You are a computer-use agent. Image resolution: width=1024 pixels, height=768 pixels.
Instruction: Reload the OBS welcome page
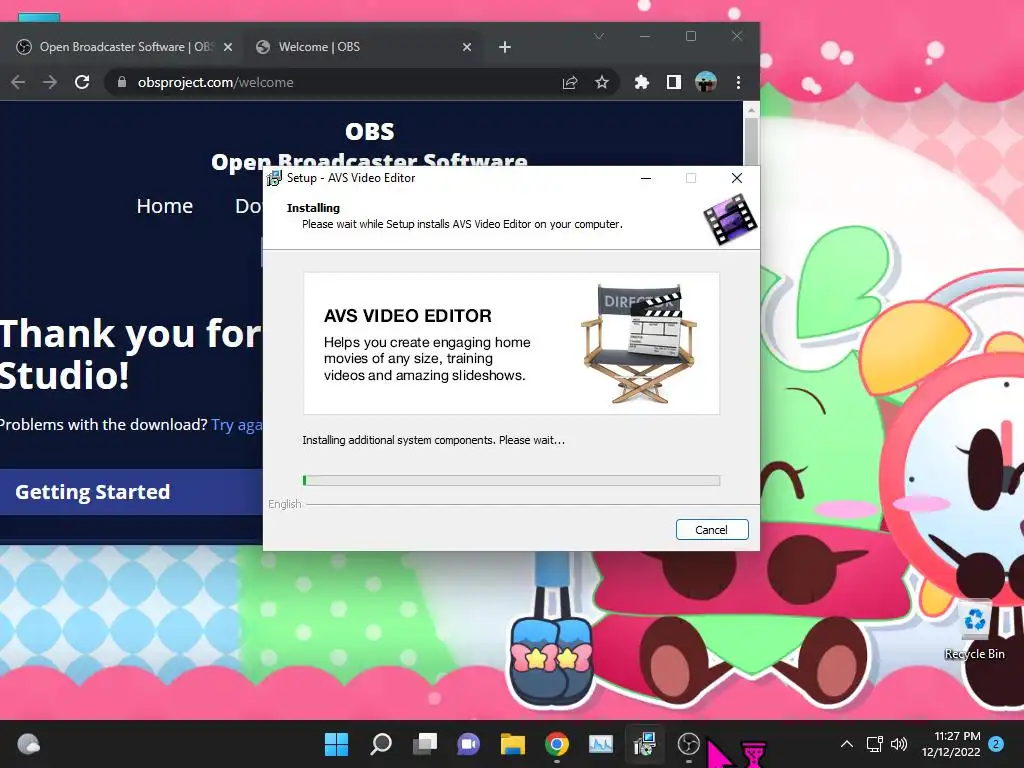point(82,82)
